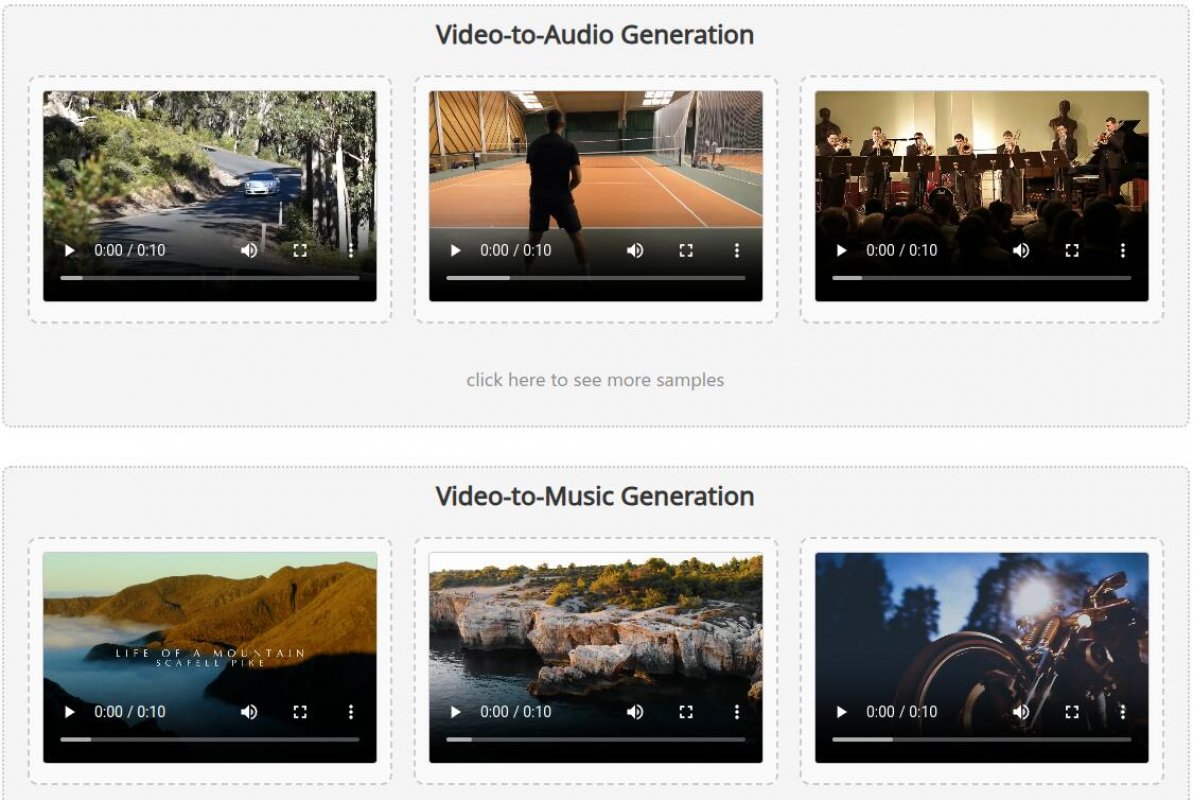Enter fullscreen on the mountain video
This screenshot has width=1193, height=800.
click(x=300, y=713)
